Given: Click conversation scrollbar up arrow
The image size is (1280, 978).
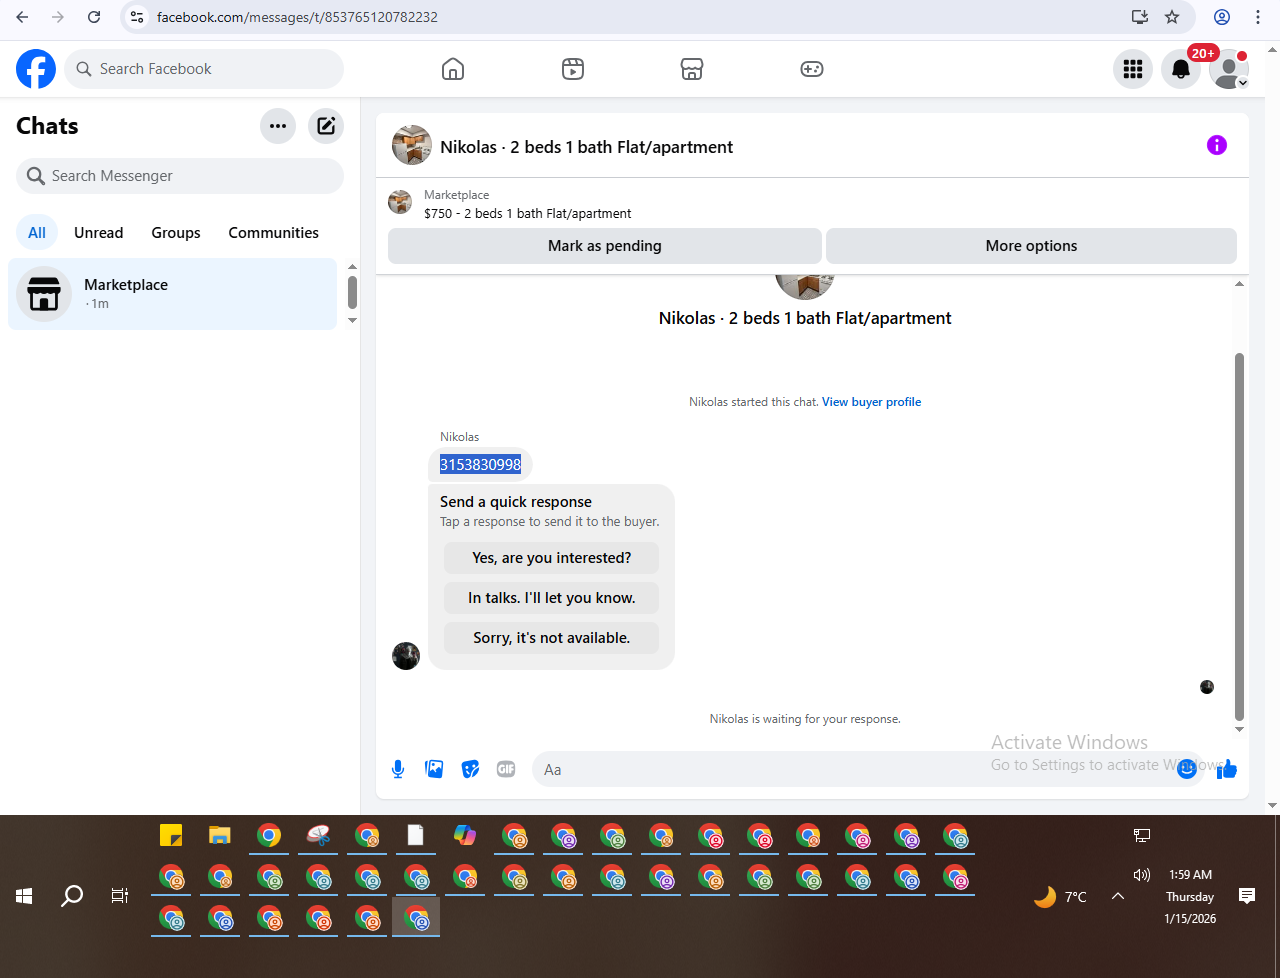Looking at the screenshot, I should click(x=1240, y=284).
